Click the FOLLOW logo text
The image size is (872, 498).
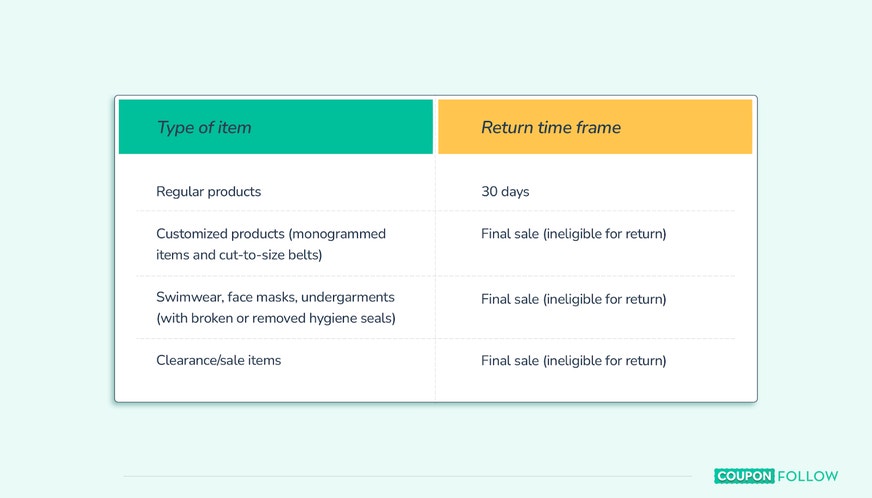807,476
